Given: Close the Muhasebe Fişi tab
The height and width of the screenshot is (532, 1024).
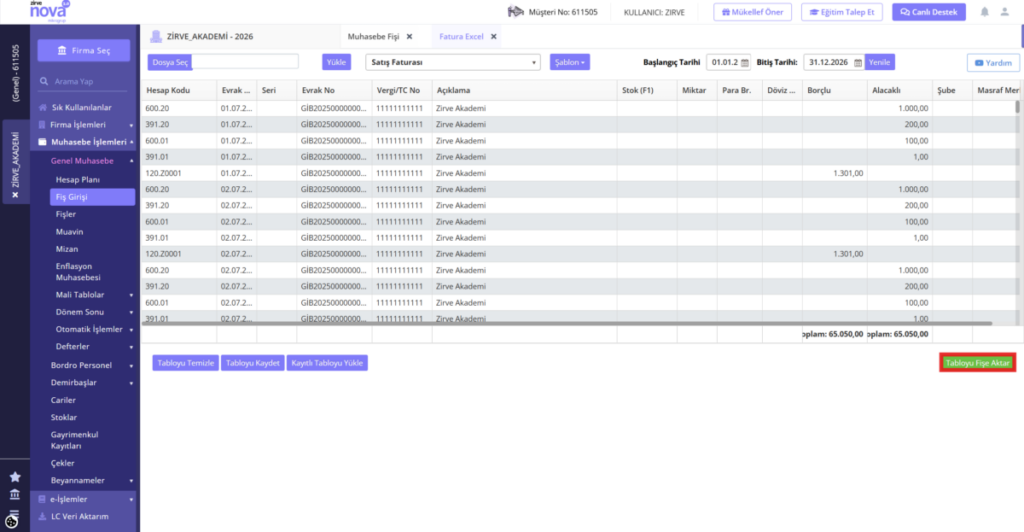Looking at the screenshot, I should [409, 37].
